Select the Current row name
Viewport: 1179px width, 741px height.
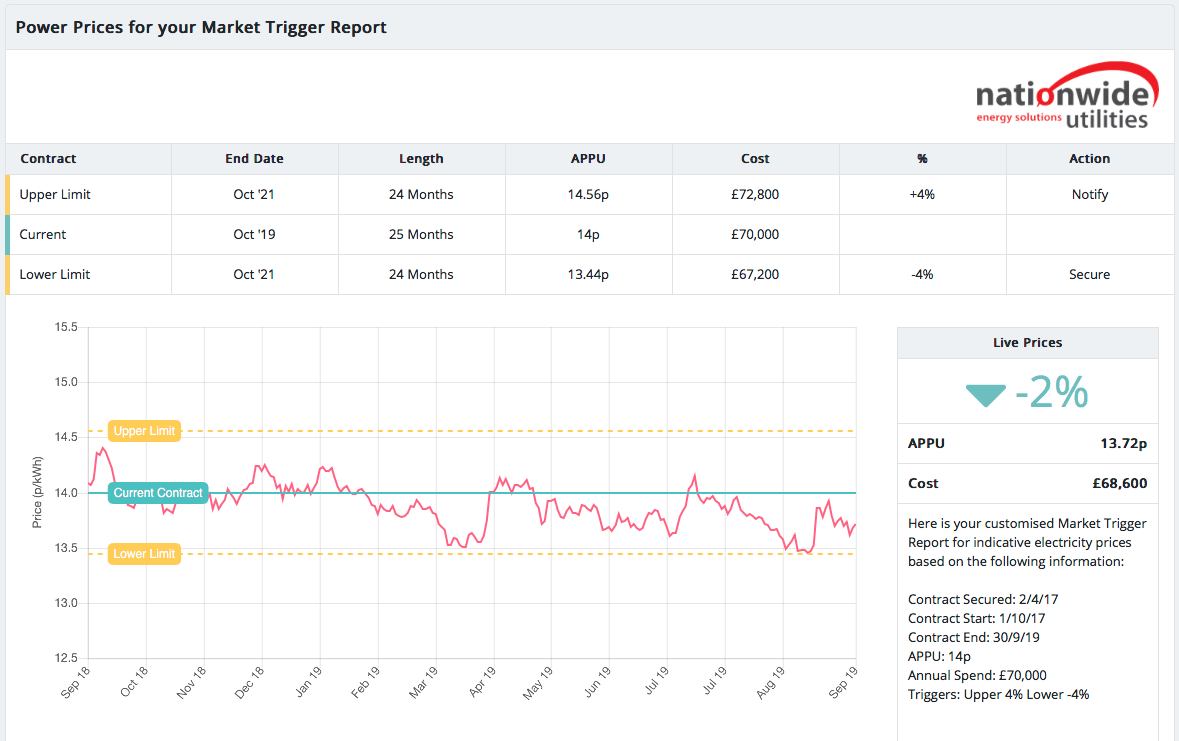pos(43,235)
